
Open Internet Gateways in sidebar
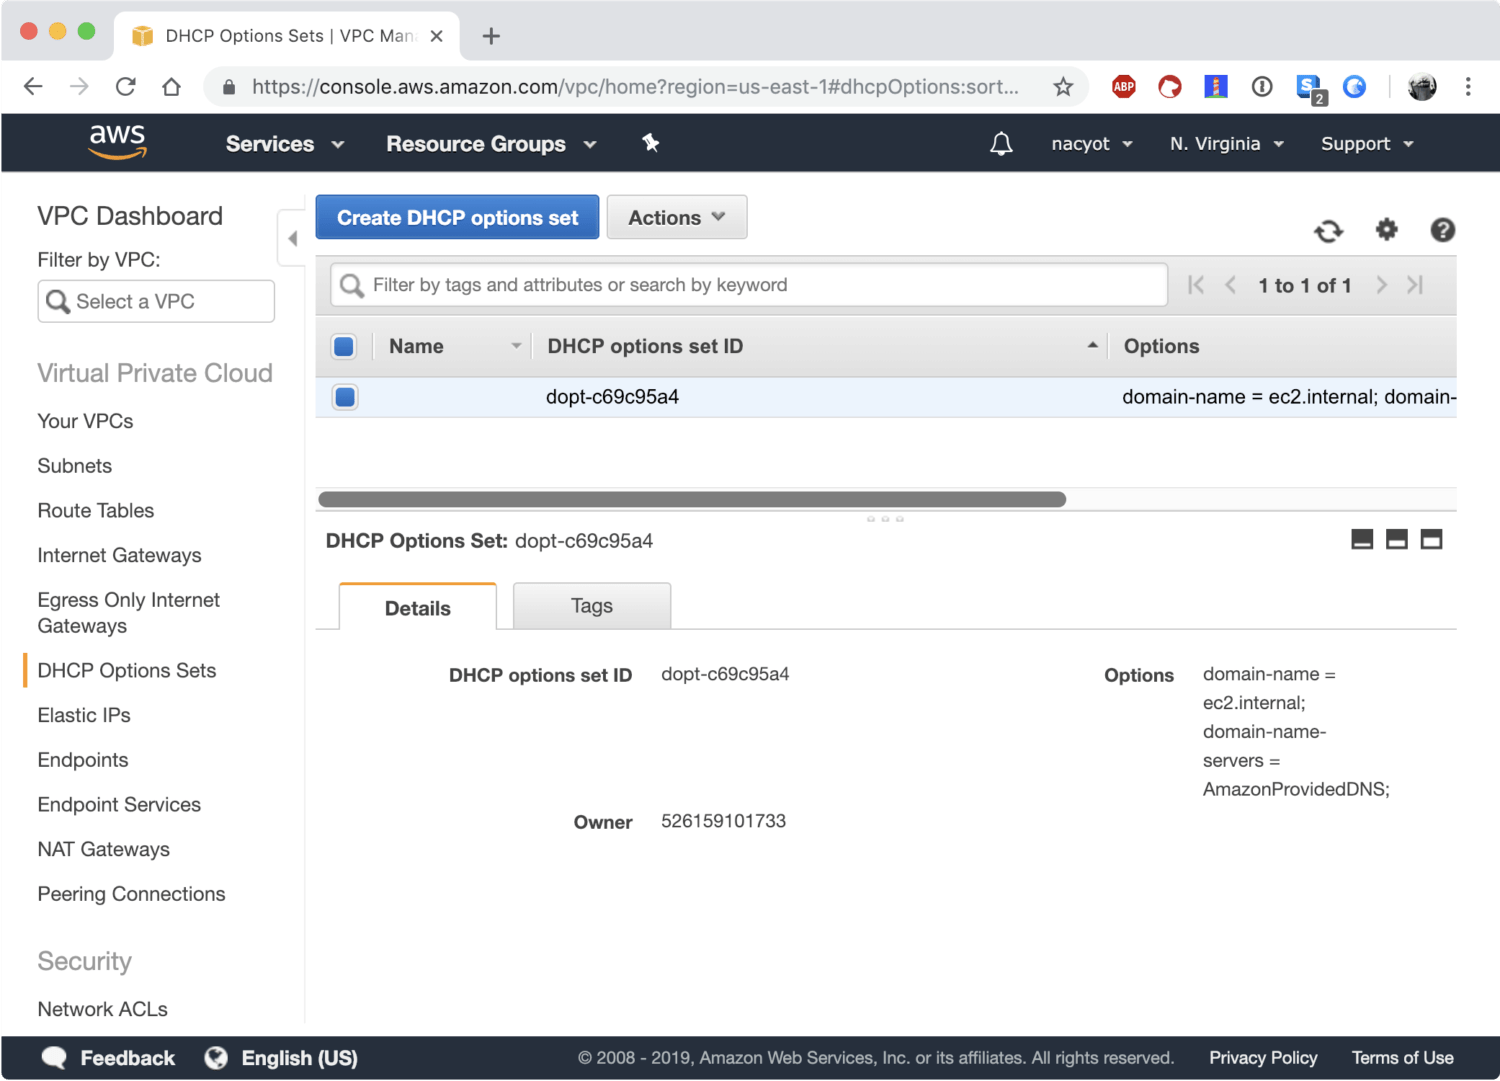click(119, 555)
